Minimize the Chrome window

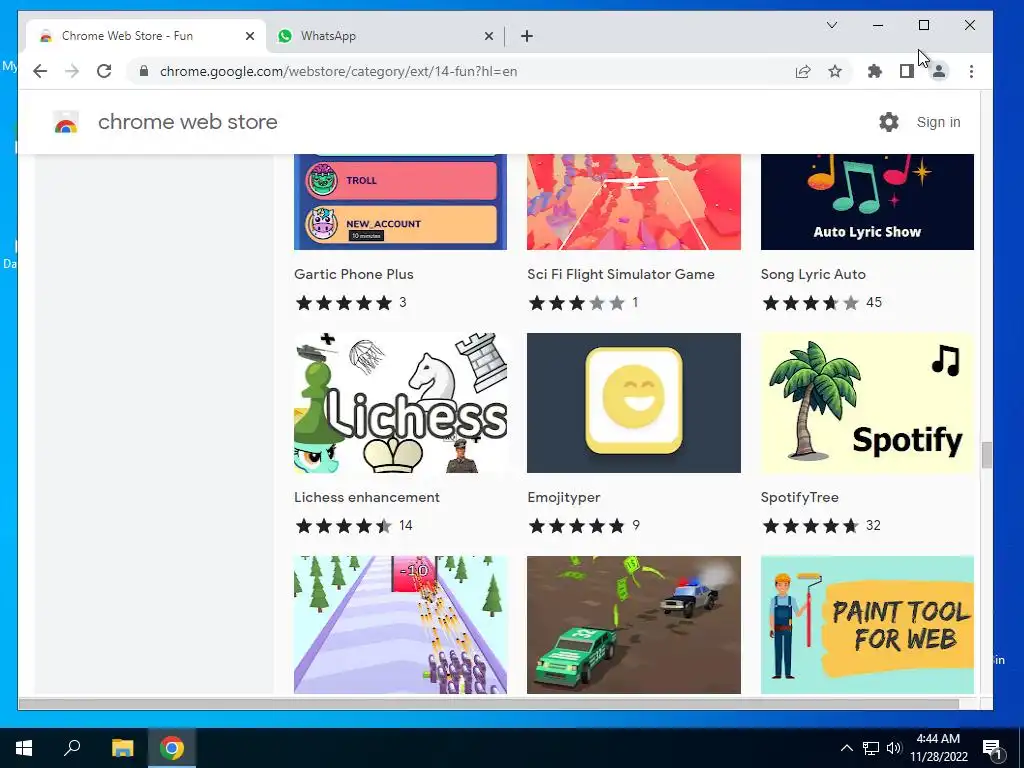click(x=878, y=25)
